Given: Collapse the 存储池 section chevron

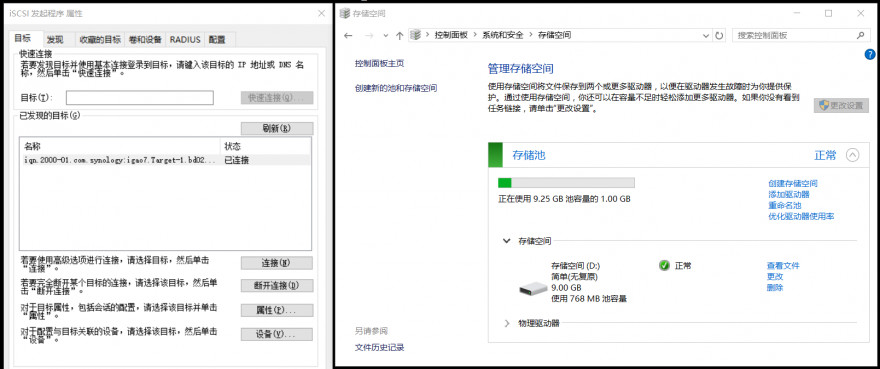Looking at the screenshot, I should pos(852,156).
